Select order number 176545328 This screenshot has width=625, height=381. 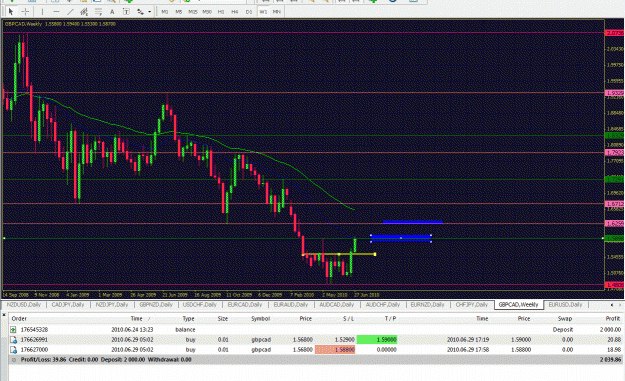click(x=34, y=330)
